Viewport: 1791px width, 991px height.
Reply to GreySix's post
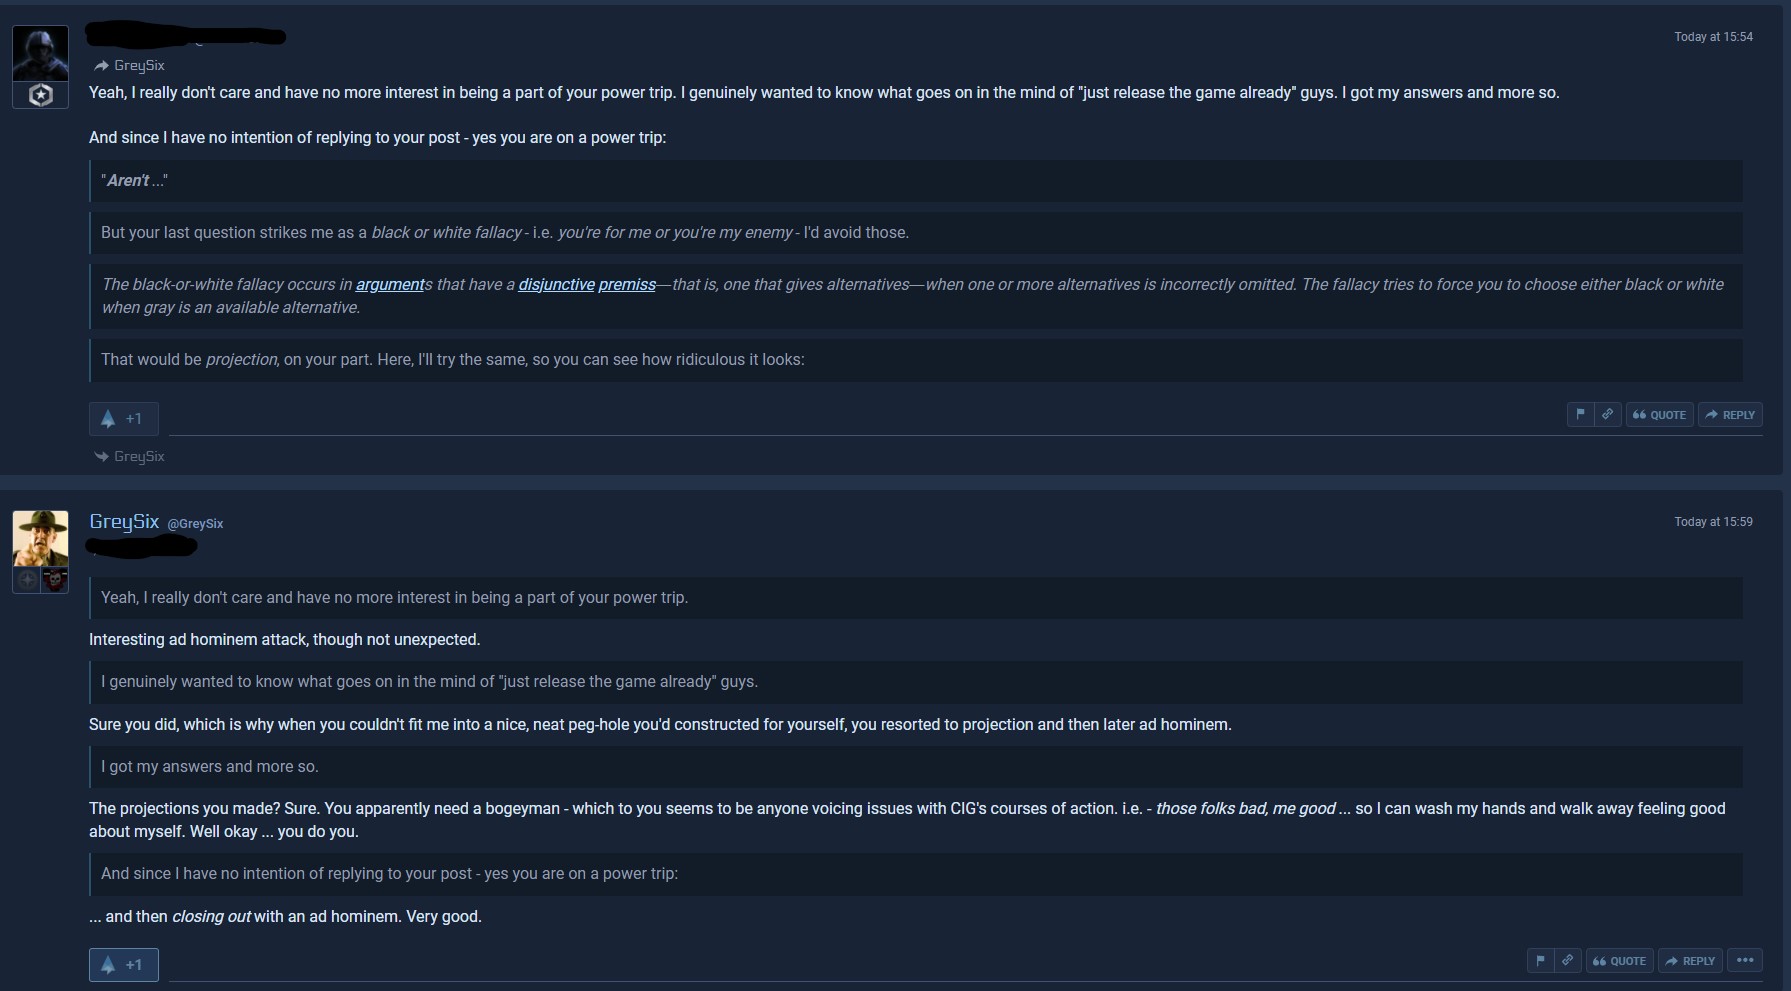pyautogui.click(x=1690, y=960)
